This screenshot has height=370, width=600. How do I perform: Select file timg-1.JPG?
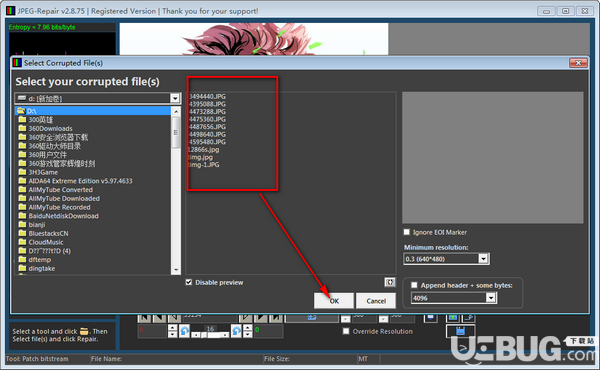tap(204, 165)
